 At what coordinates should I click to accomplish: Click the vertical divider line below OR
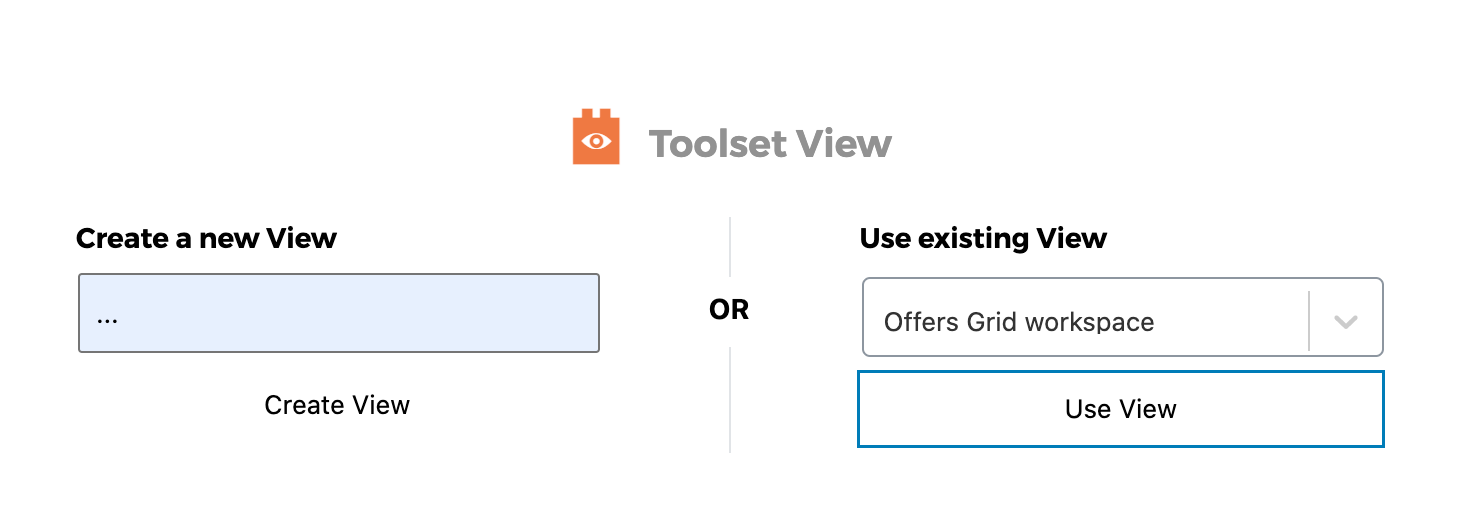click(730, 400)
